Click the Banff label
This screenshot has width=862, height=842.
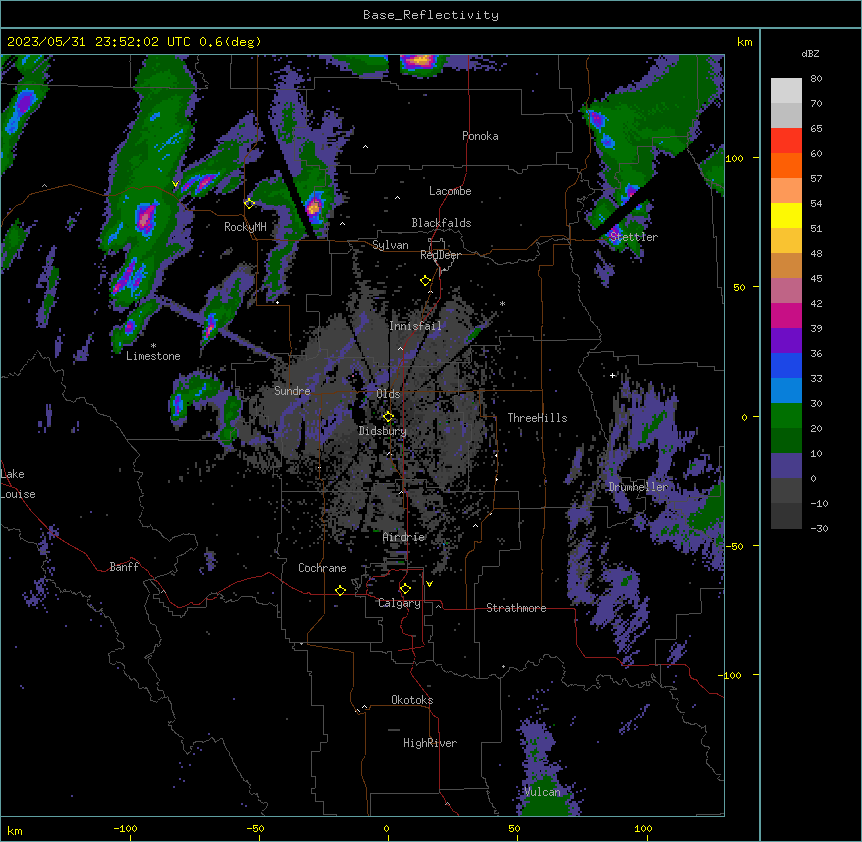(x=124, y=567)
